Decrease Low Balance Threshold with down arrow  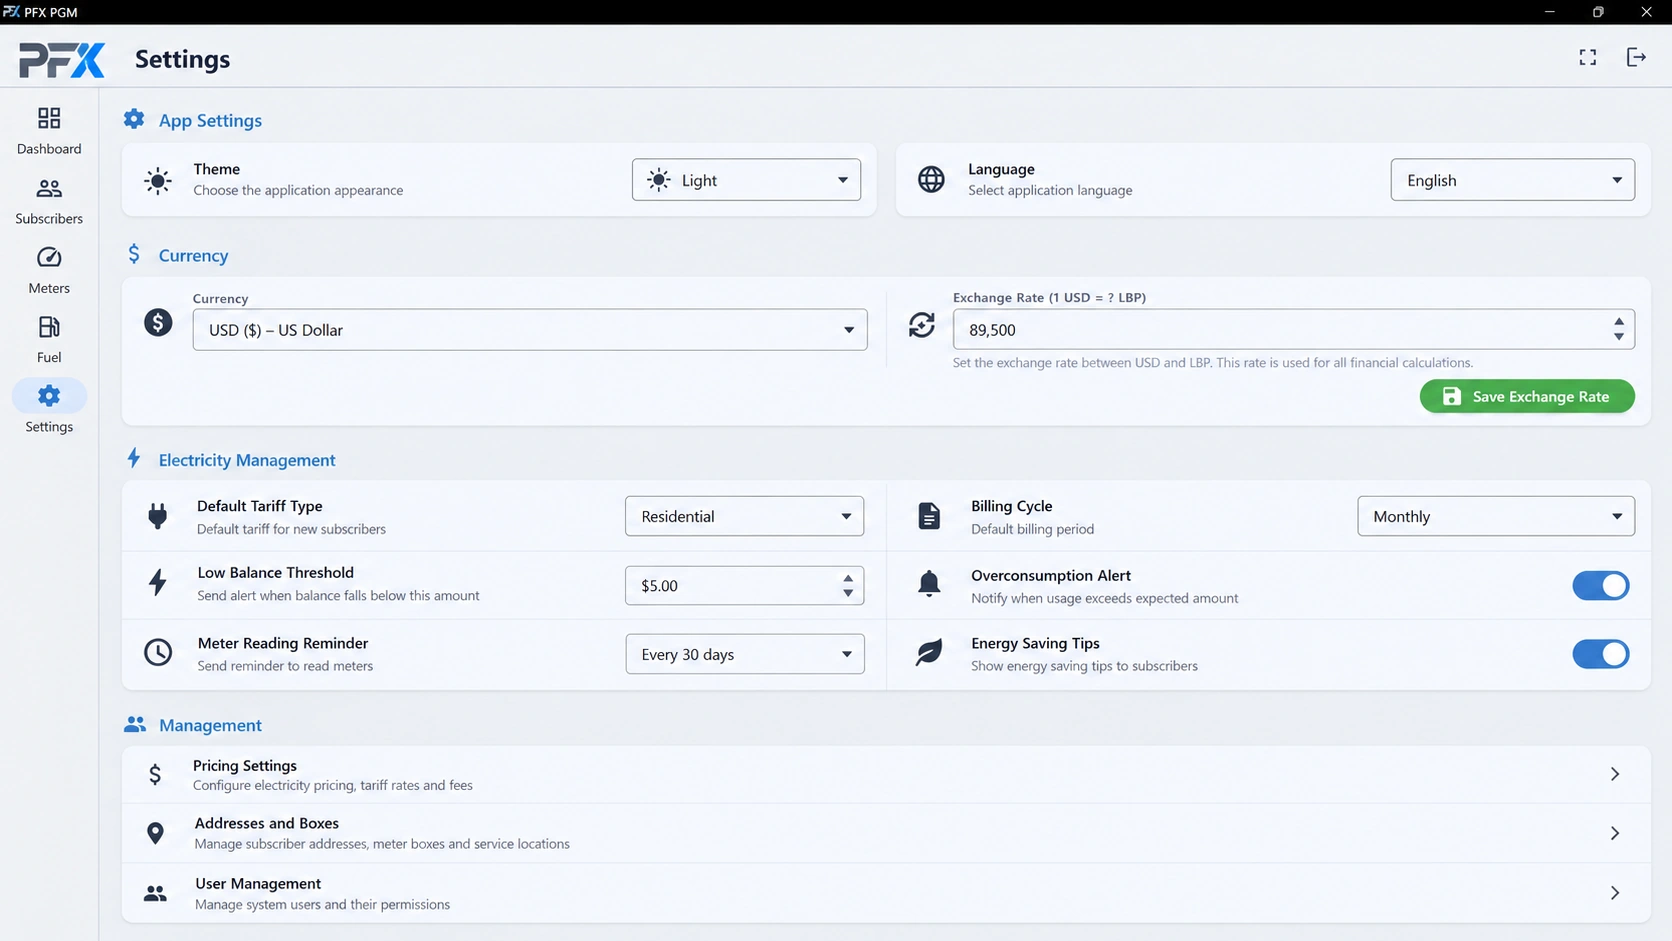pyautogui.click(x=848, y=593)
